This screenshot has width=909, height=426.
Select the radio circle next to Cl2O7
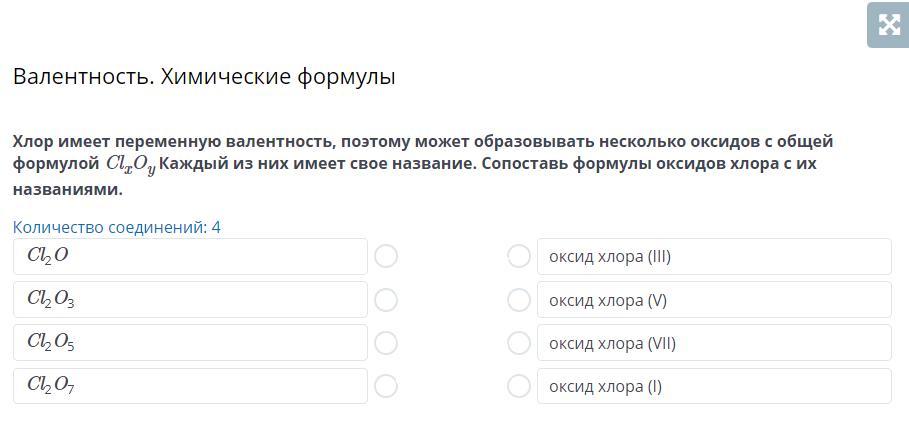click(x=386, y=386)
